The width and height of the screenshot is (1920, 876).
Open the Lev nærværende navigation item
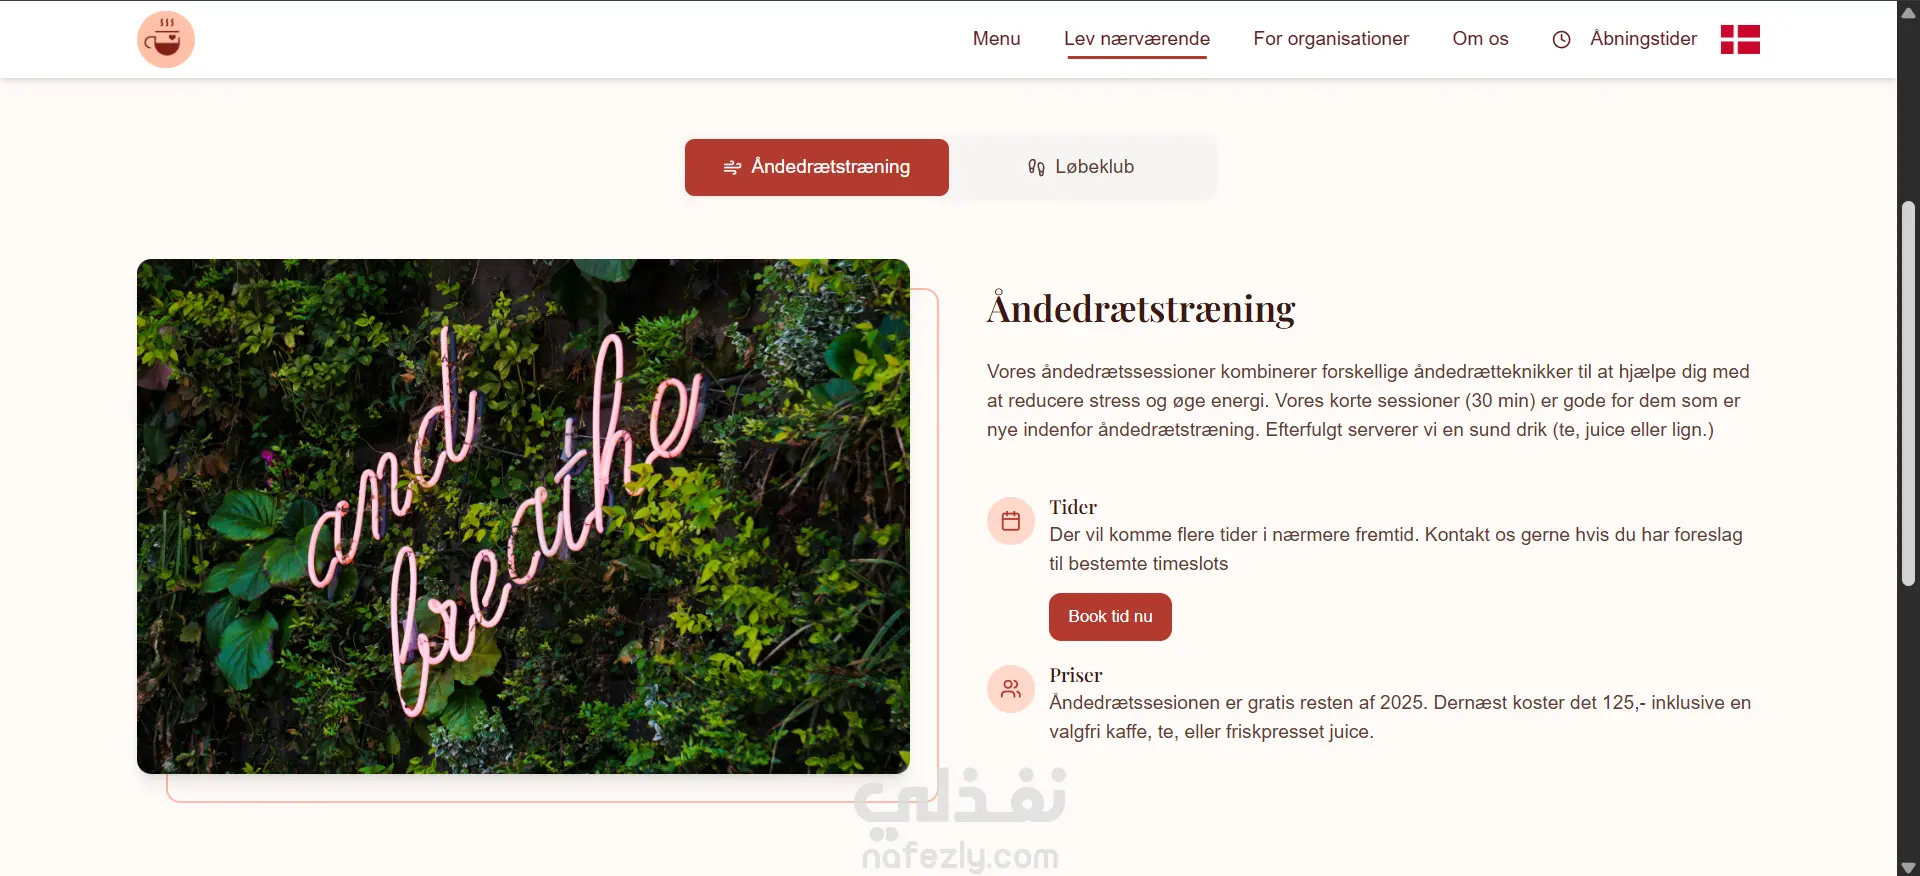point(1137,39)
